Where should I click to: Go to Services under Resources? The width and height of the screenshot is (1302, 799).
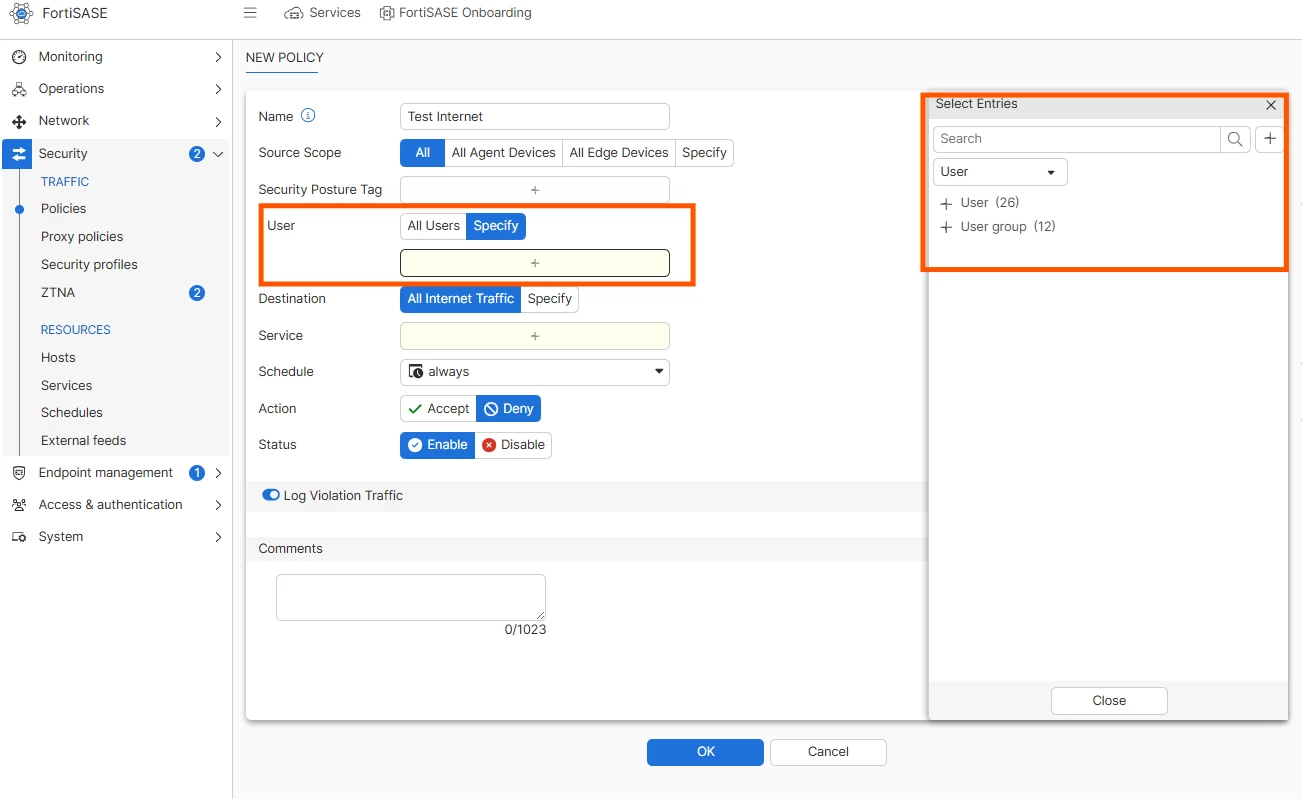66,386
